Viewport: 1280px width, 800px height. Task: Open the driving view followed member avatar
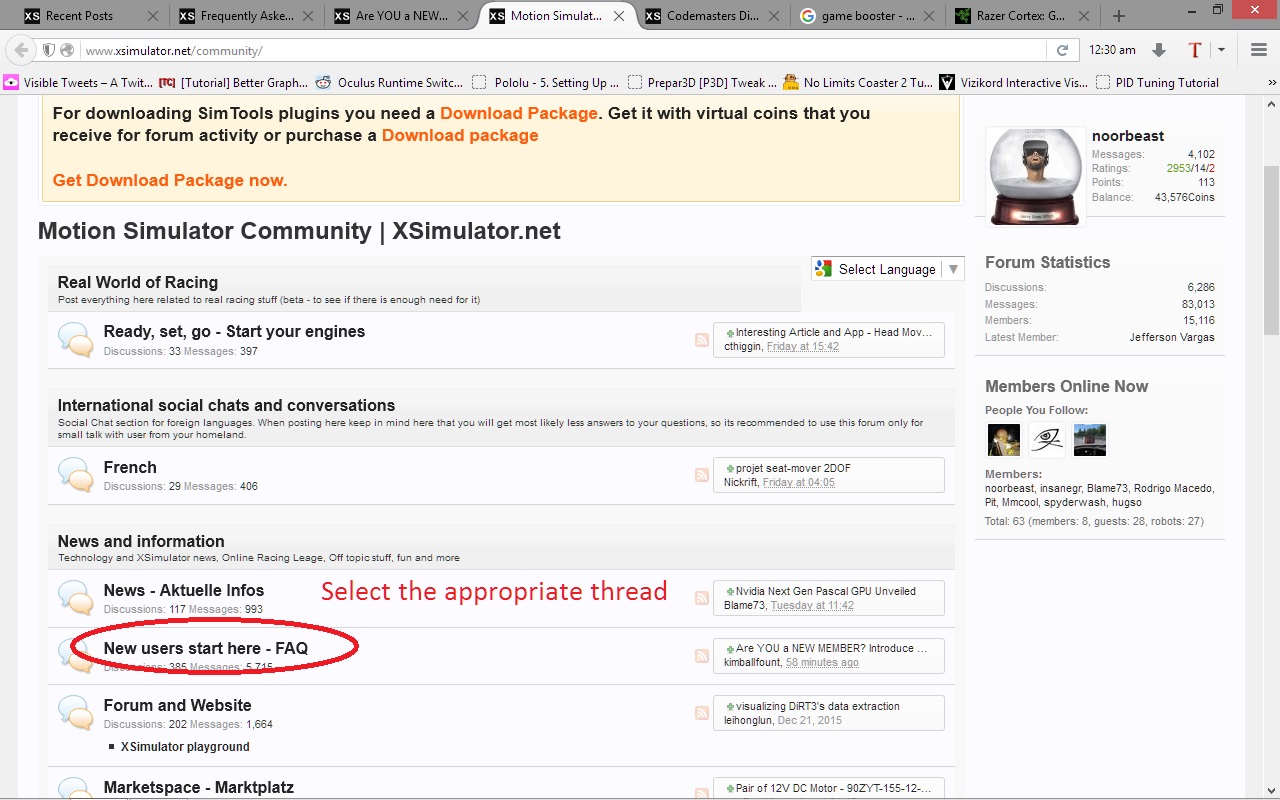point(1090,440)
